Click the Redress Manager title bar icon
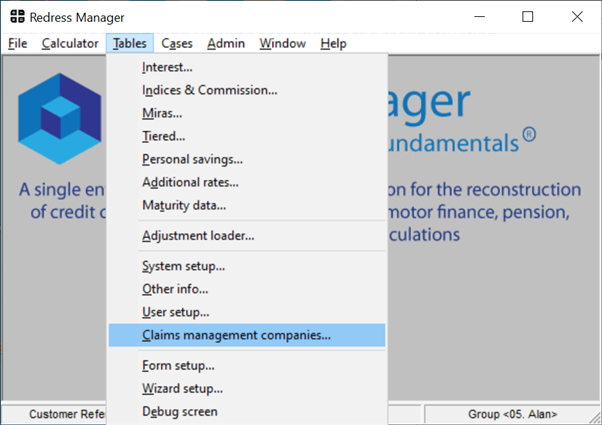The height and width of the screenshot is (425, 602). [x=17, y=17]
